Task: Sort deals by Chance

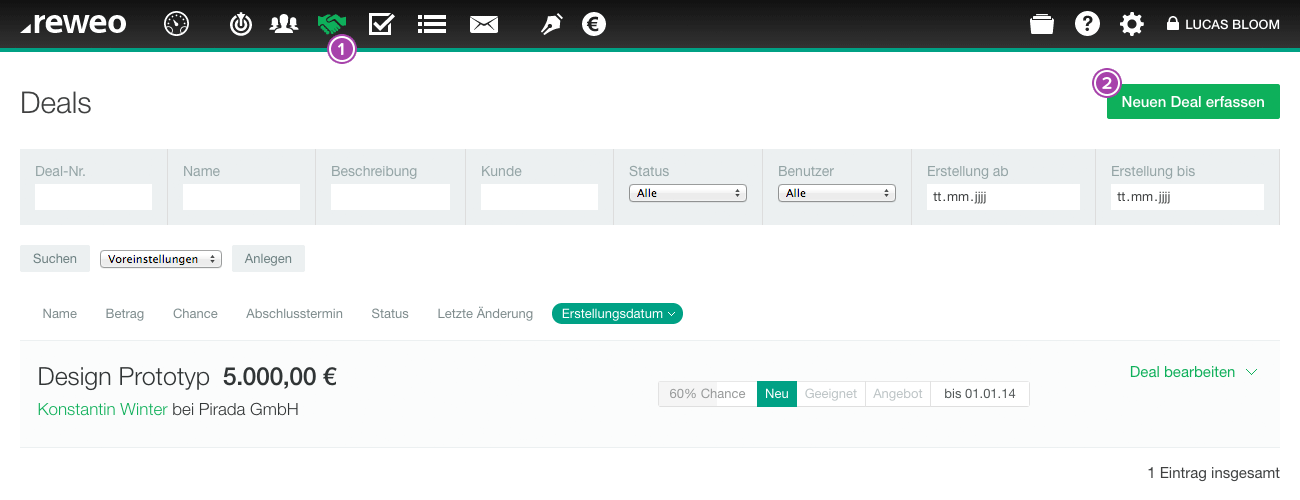Action: coord(195,313)
